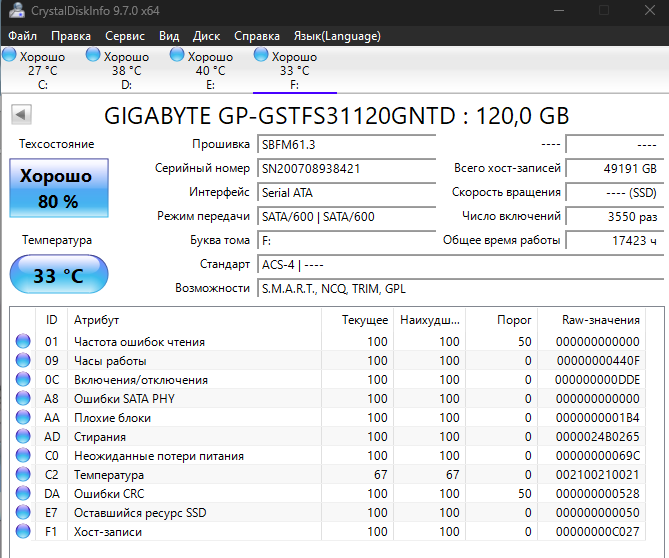
Task: Select the Неожиданные потери питания attribute text
Action: coord(159,456)
